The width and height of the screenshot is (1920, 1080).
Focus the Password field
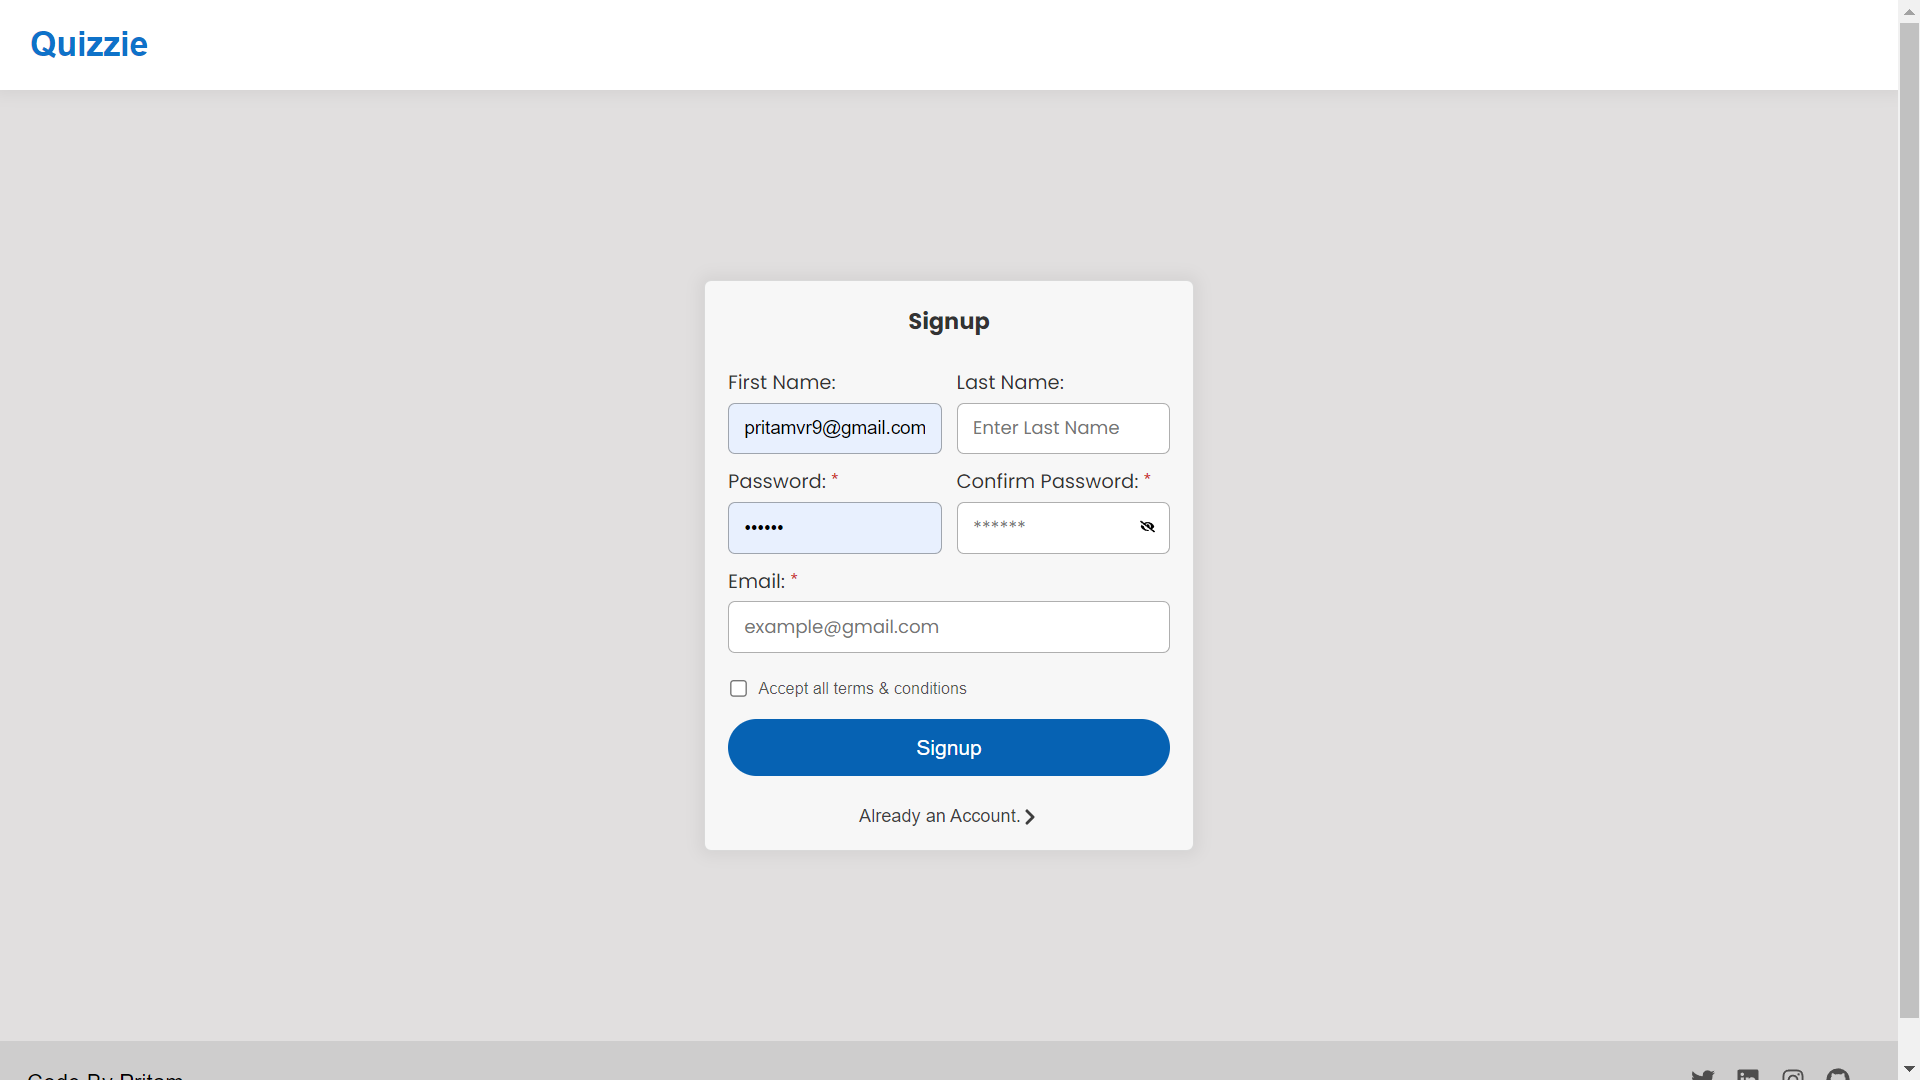834,528
